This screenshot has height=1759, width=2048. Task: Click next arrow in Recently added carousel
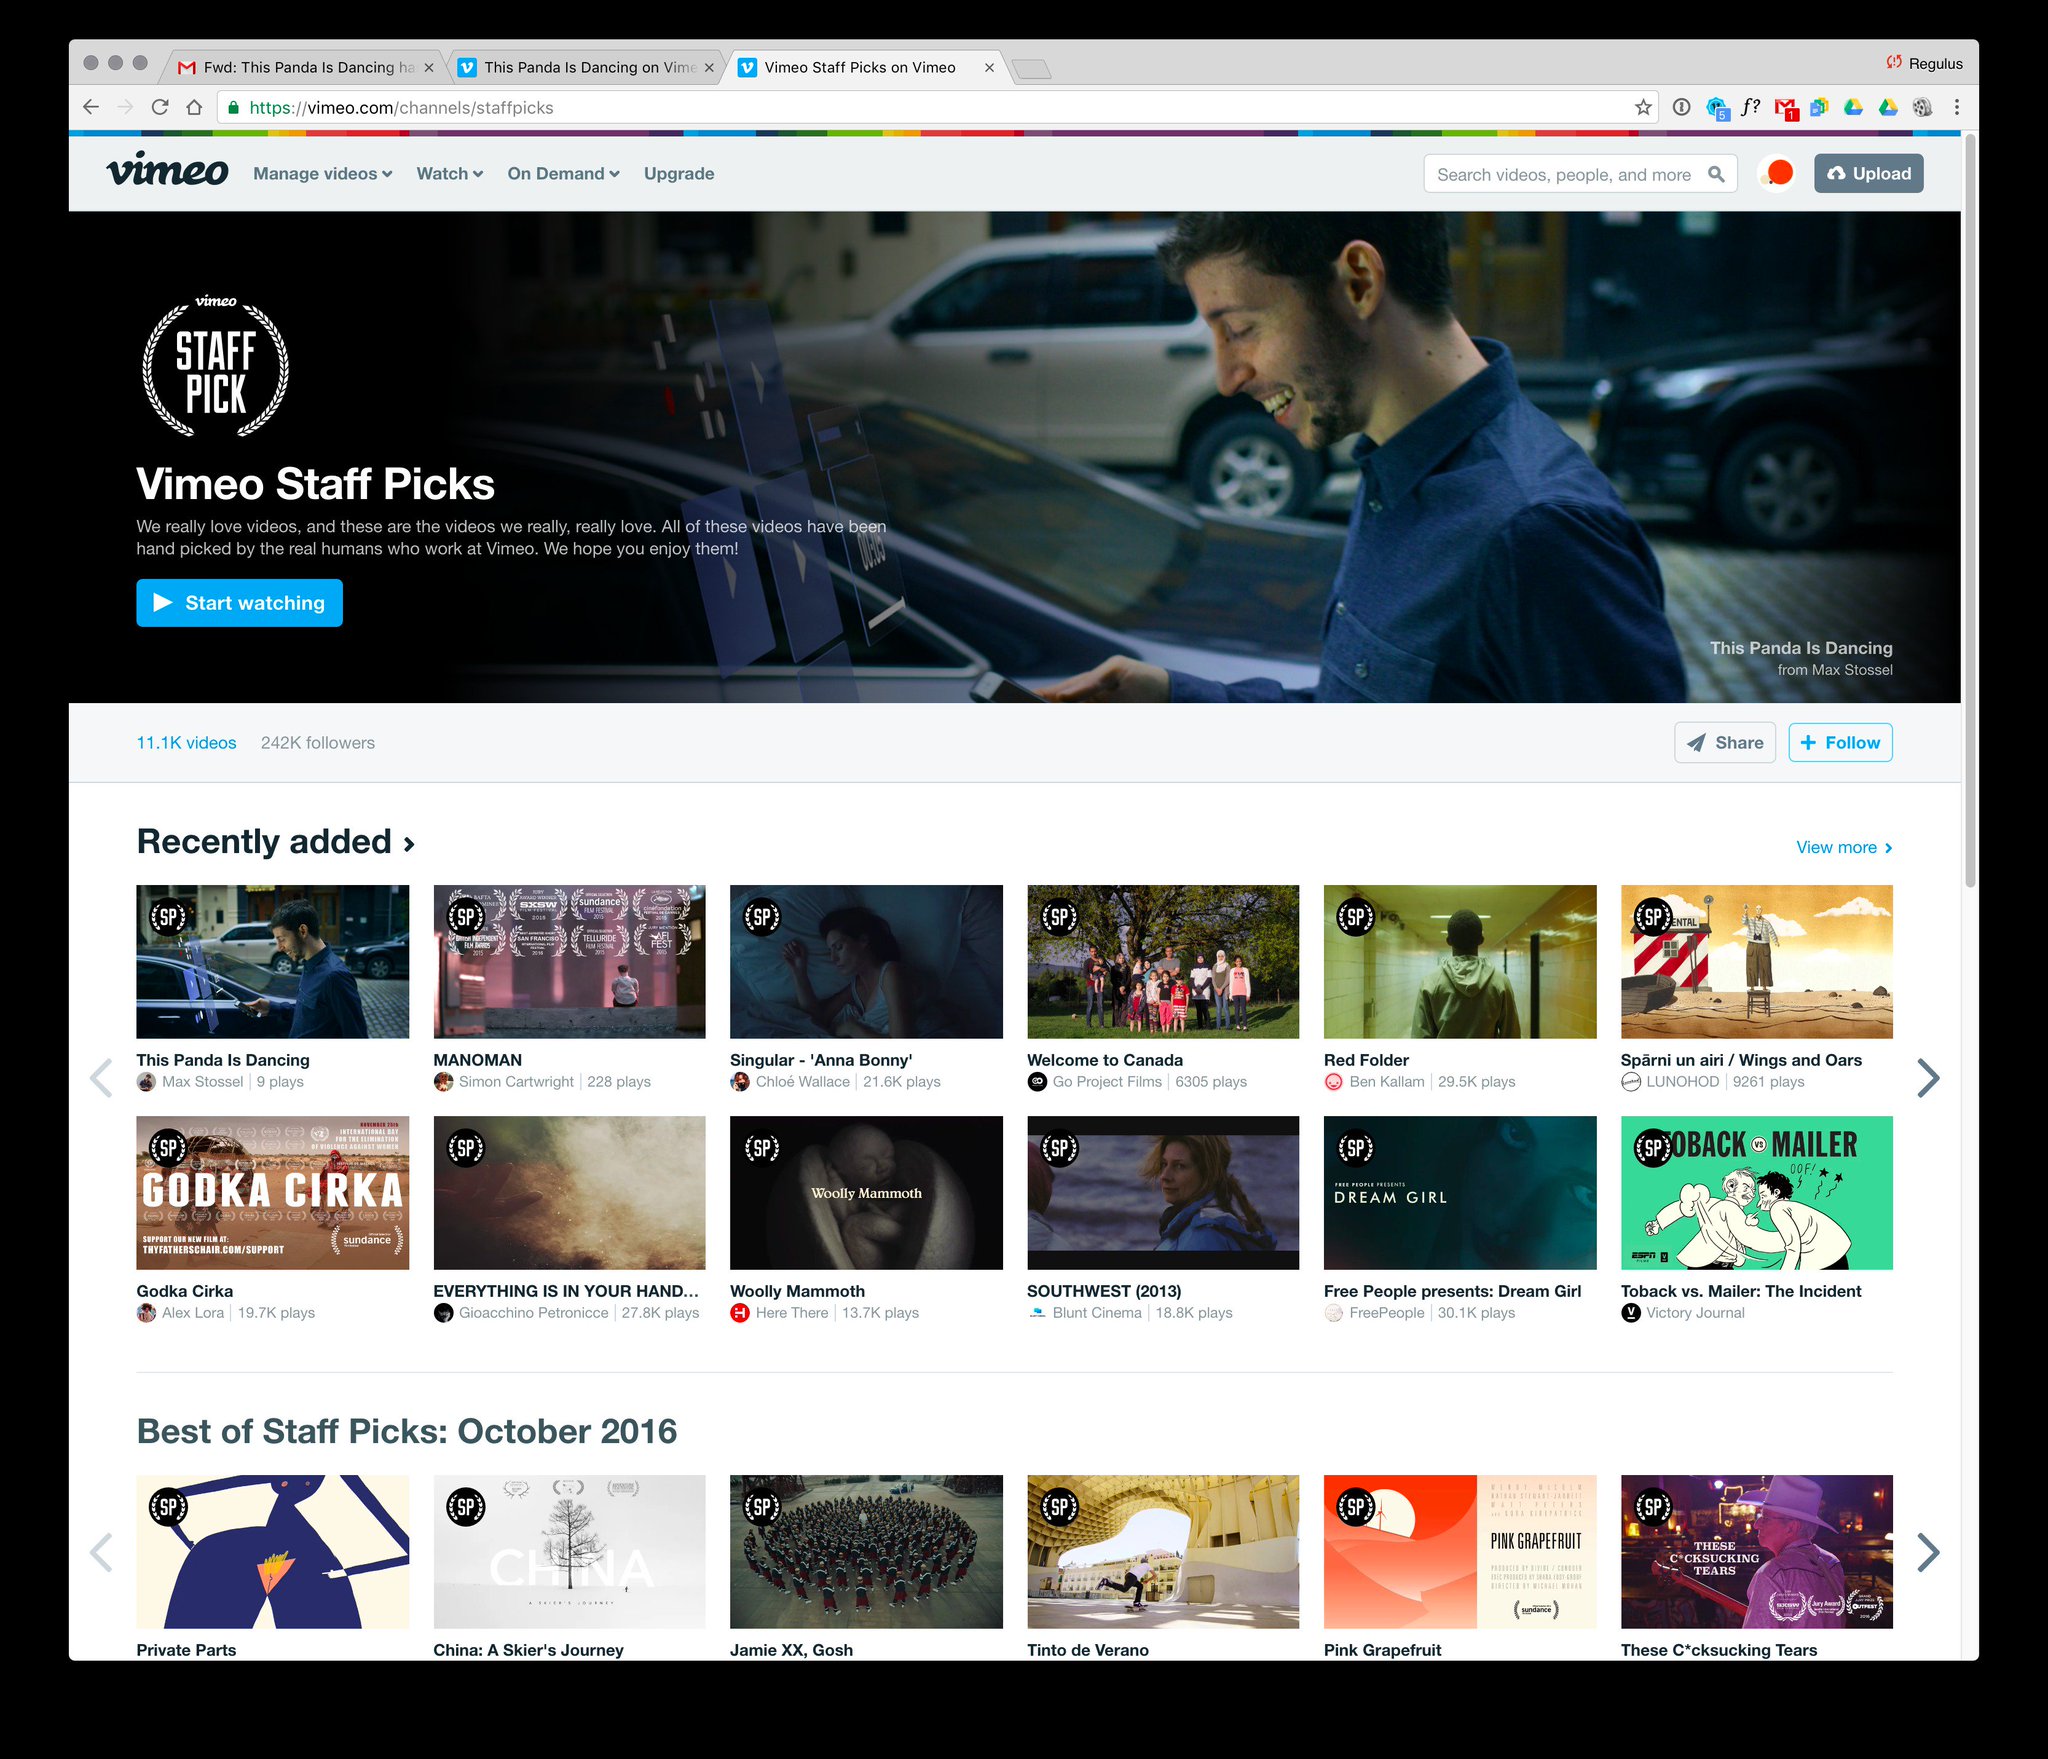pos(1927,1077)
